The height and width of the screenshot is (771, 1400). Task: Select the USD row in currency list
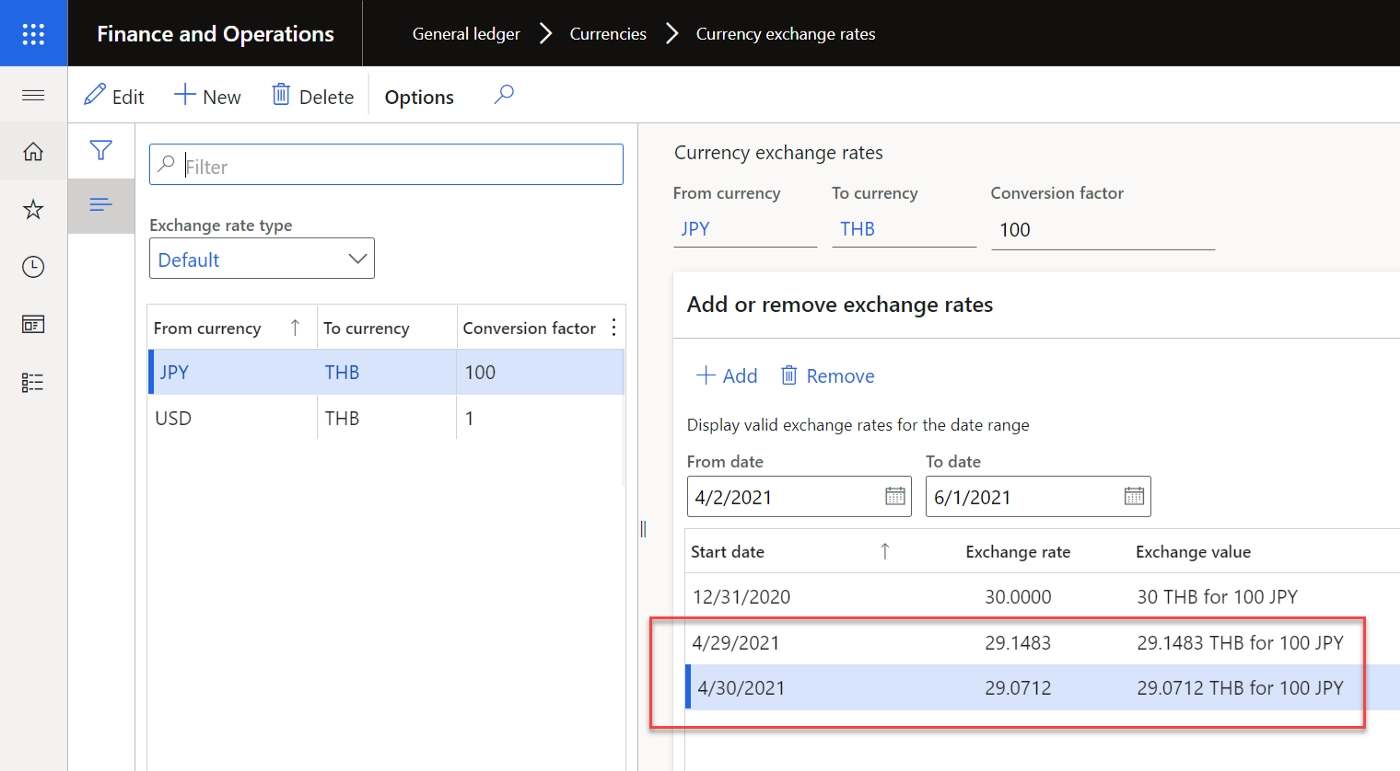click(x=386, y=418)
